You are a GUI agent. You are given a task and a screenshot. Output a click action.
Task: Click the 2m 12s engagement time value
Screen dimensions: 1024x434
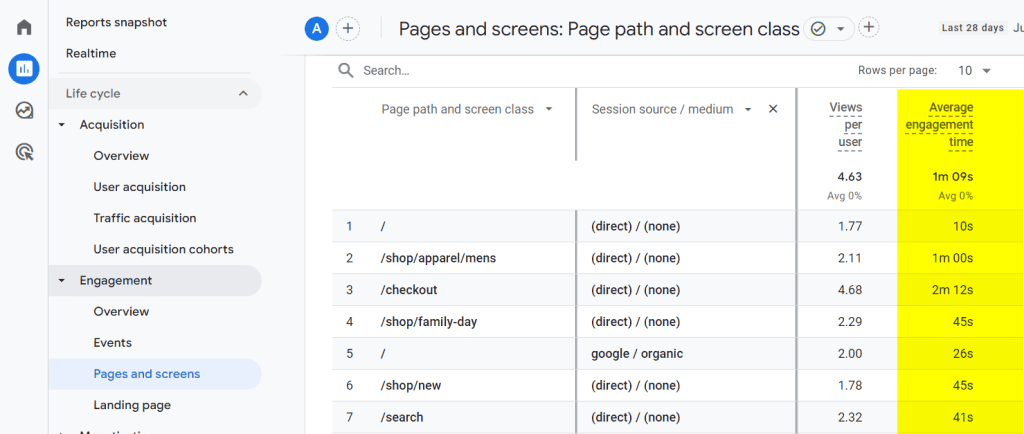[953, 290]
